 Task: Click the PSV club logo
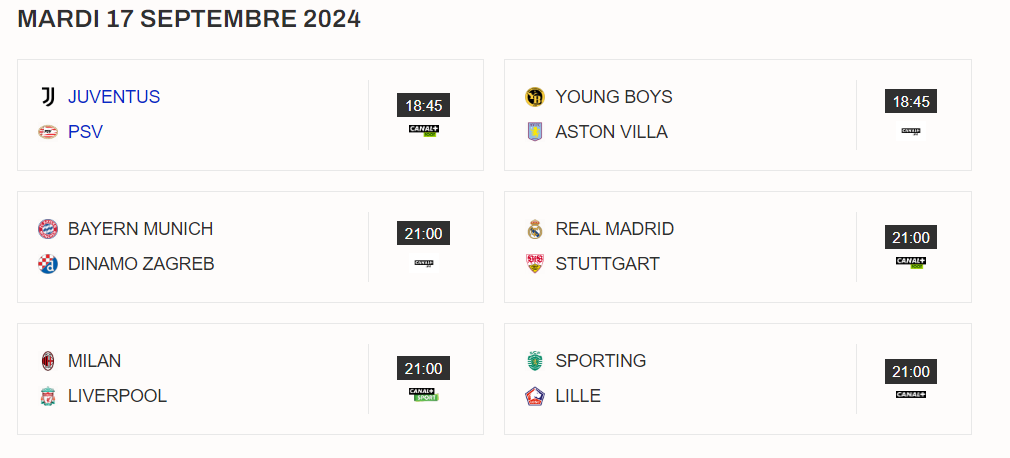tap(48, 132)
